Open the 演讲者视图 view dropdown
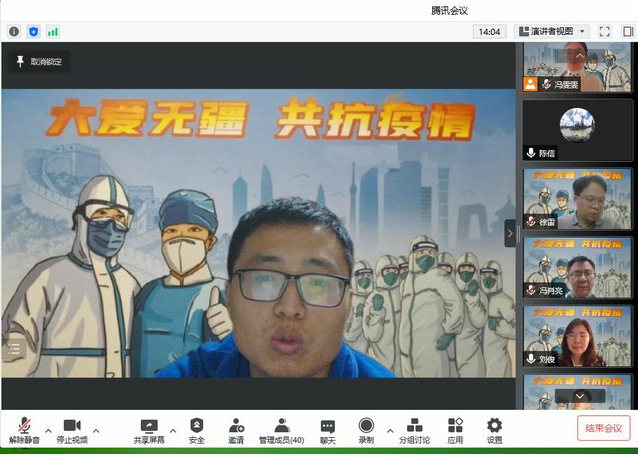 tap(552, 32)
